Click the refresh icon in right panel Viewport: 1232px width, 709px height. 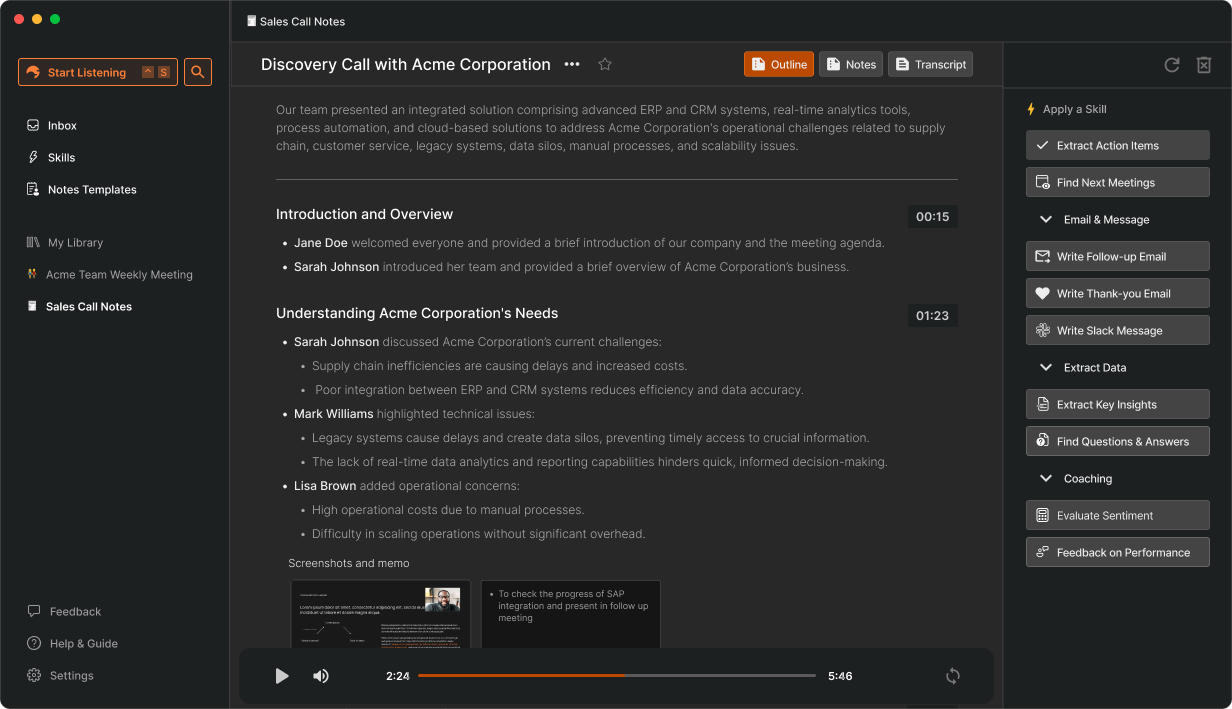coord(1172,65)
